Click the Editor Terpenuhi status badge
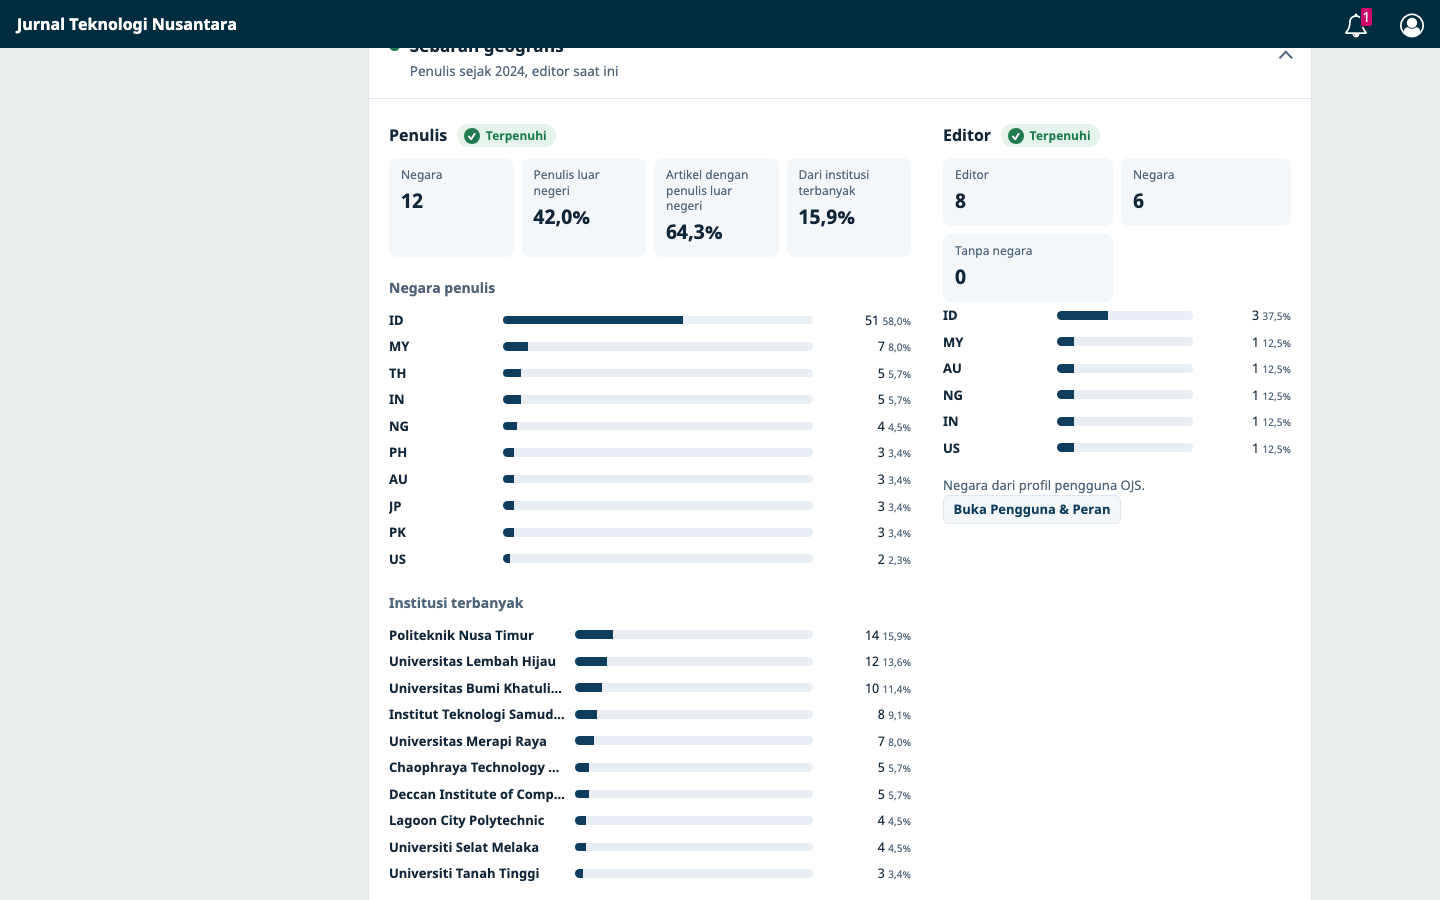Image resolution: width=1440 pixels, height=900 pixels. click(x=1050, y=136)
